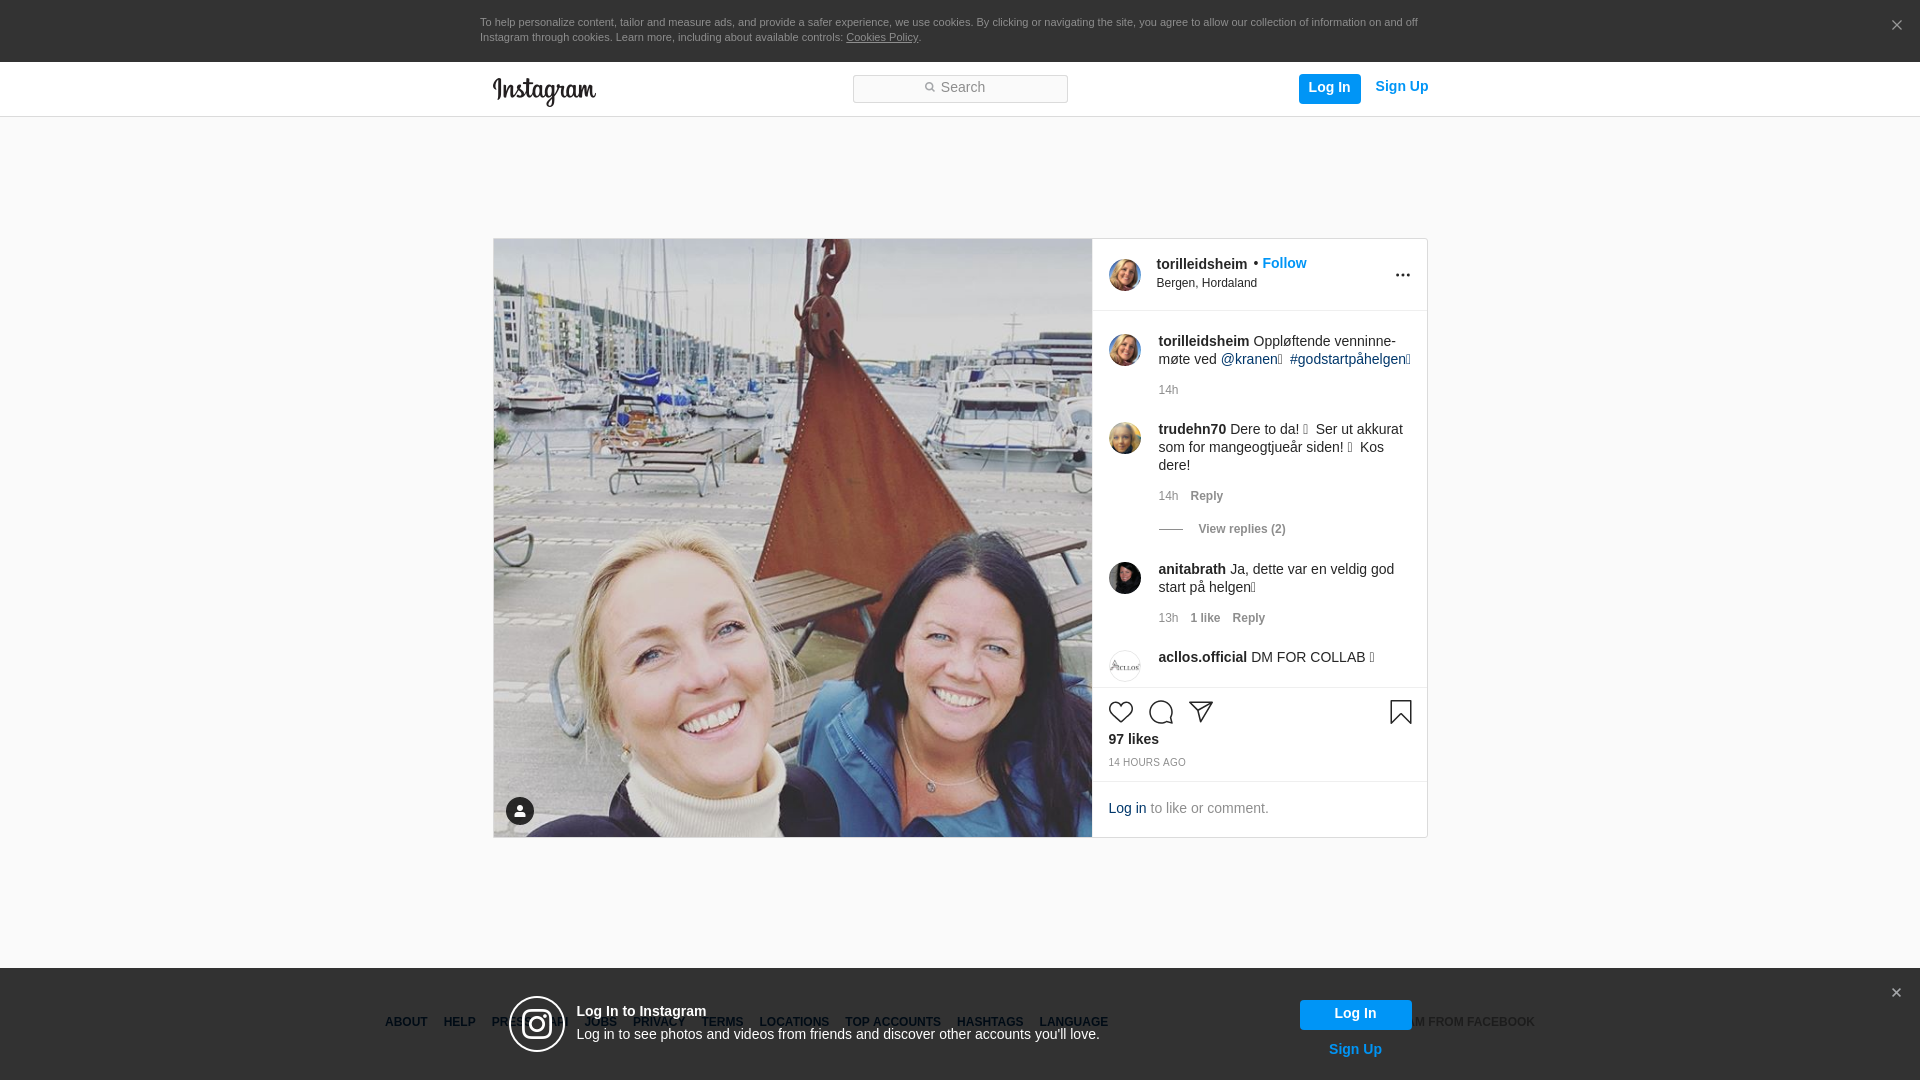
Task: Open the Cookies Policy link
Action: tap(881, 37)
